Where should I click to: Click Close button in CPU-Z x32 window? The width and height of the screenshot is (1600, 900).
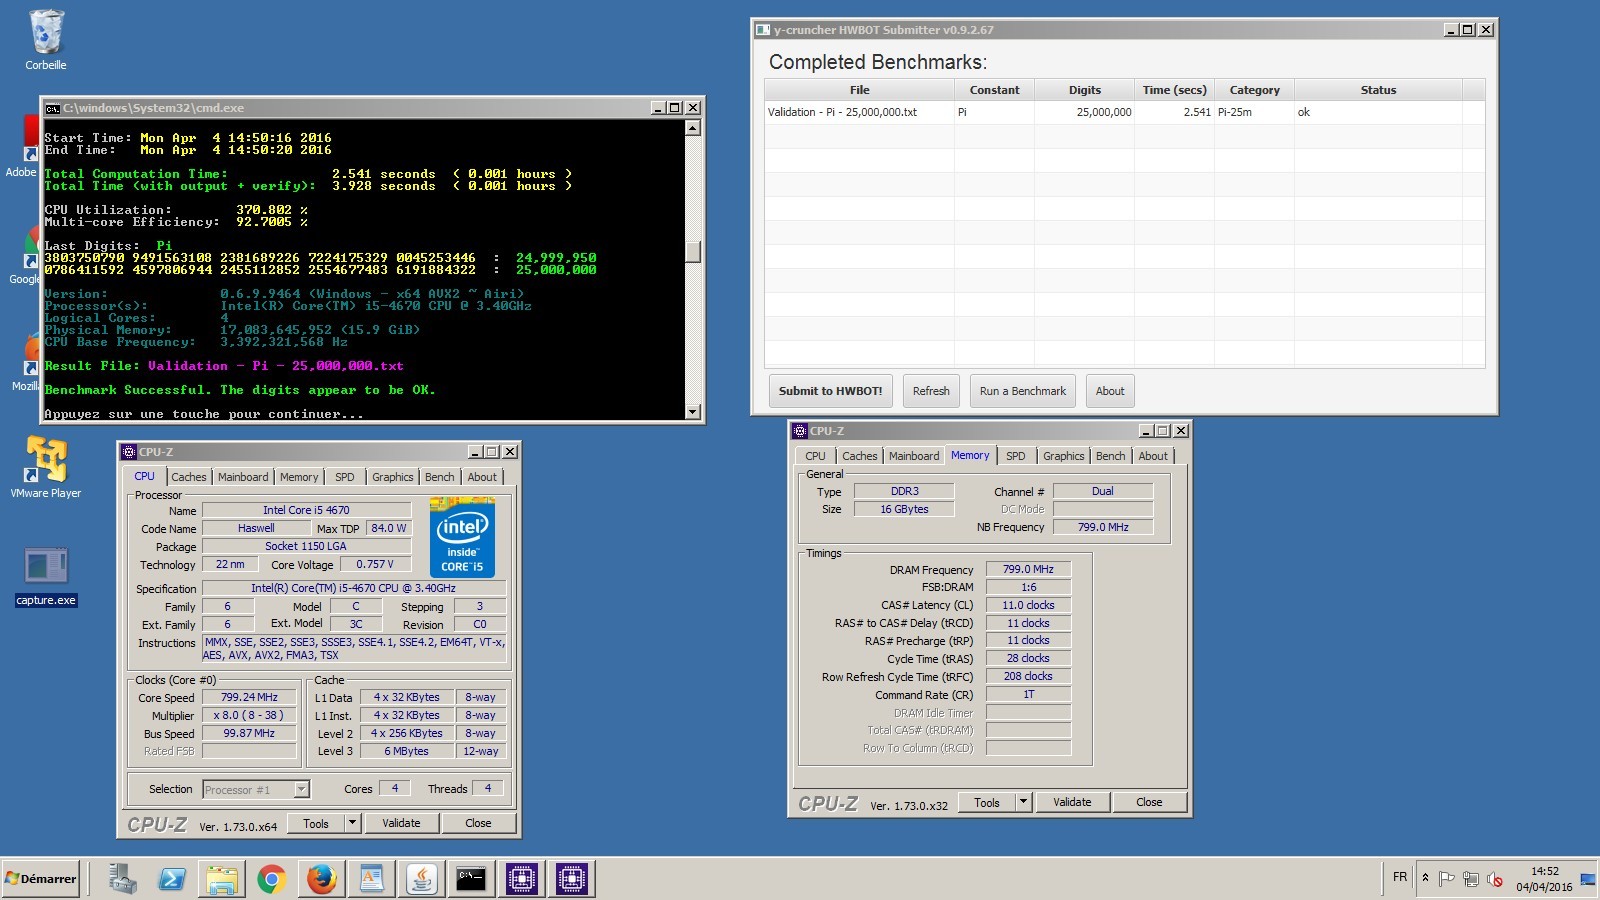pyautogui.click(x=1149, y=802)
